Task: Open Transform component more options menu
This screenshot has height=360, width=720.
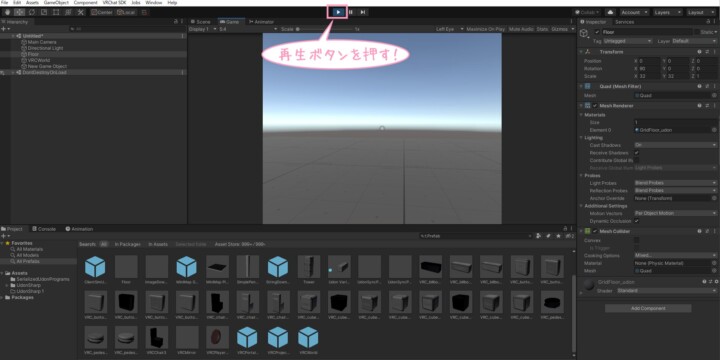Action: 714,52
